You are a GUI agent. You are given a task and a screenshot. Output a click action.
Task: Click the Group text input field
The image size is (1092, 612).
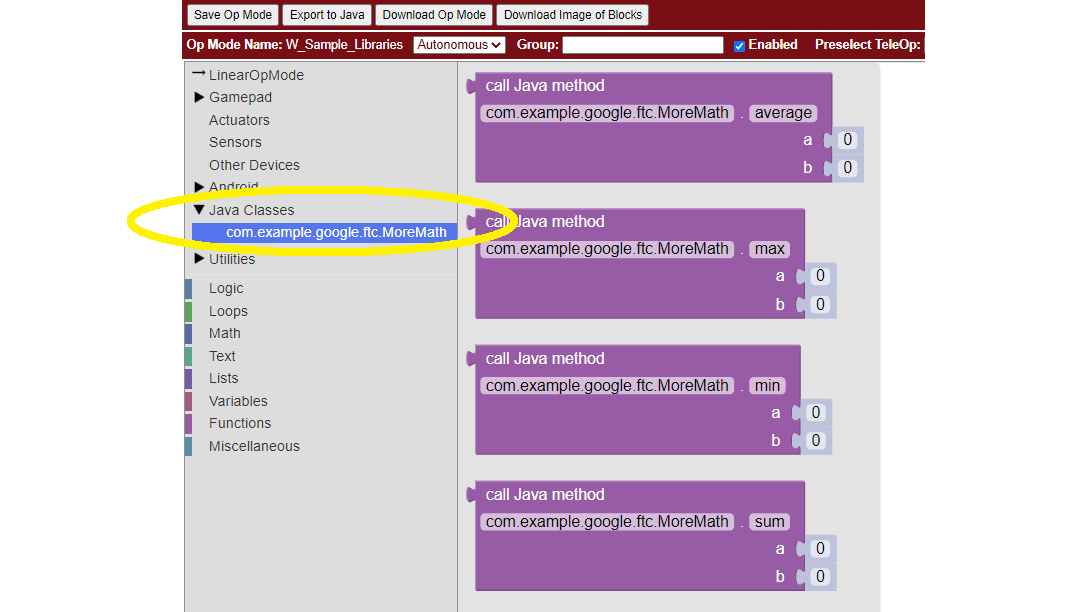[x=642, y=45]
